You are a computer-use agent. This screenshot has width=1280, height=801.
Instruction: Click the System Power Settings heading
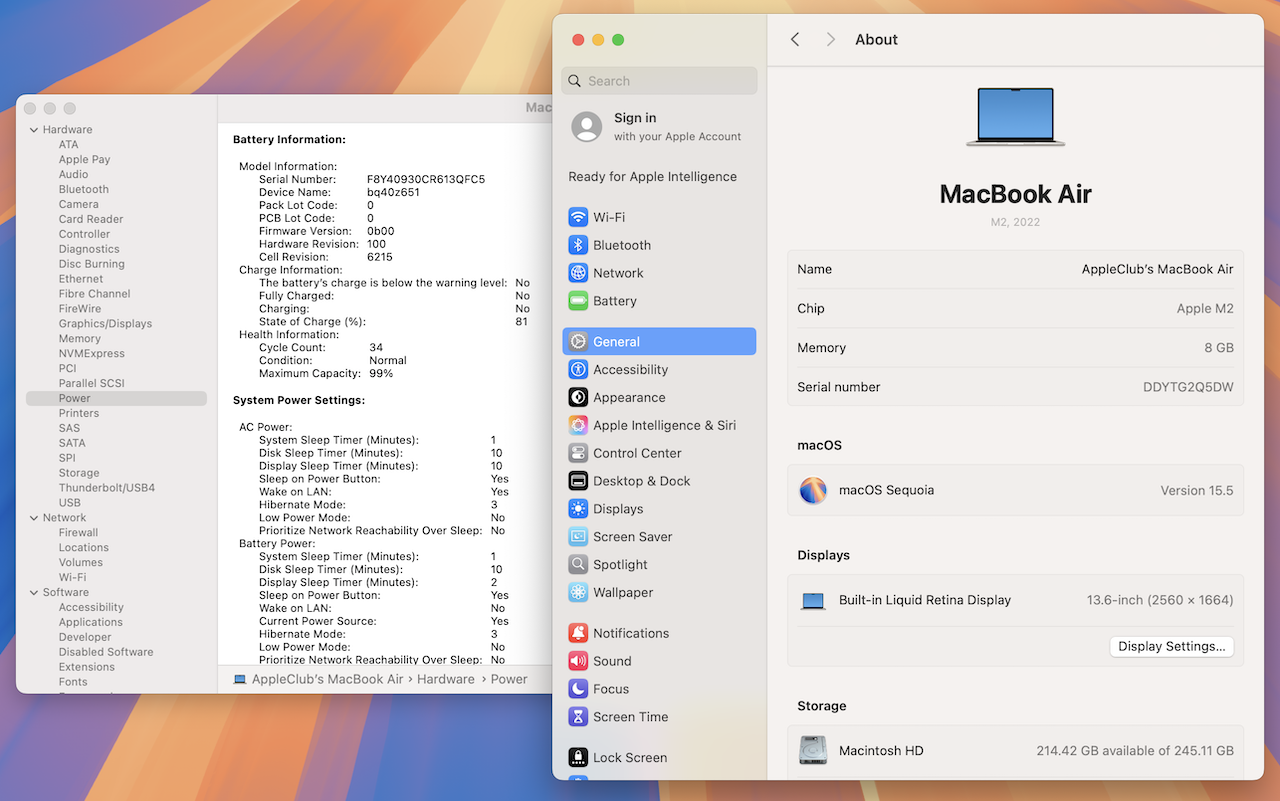coord(299,400)
